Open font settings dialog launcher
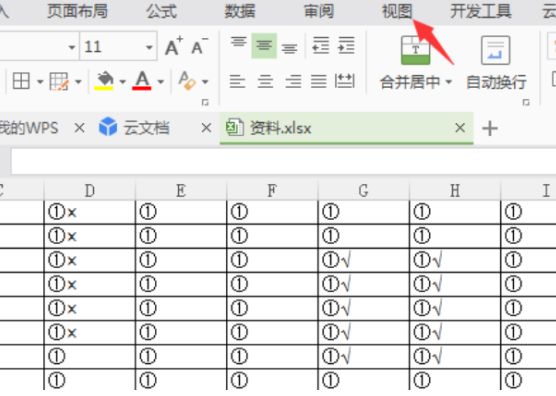556x396 pixels. tap(205, 102)
